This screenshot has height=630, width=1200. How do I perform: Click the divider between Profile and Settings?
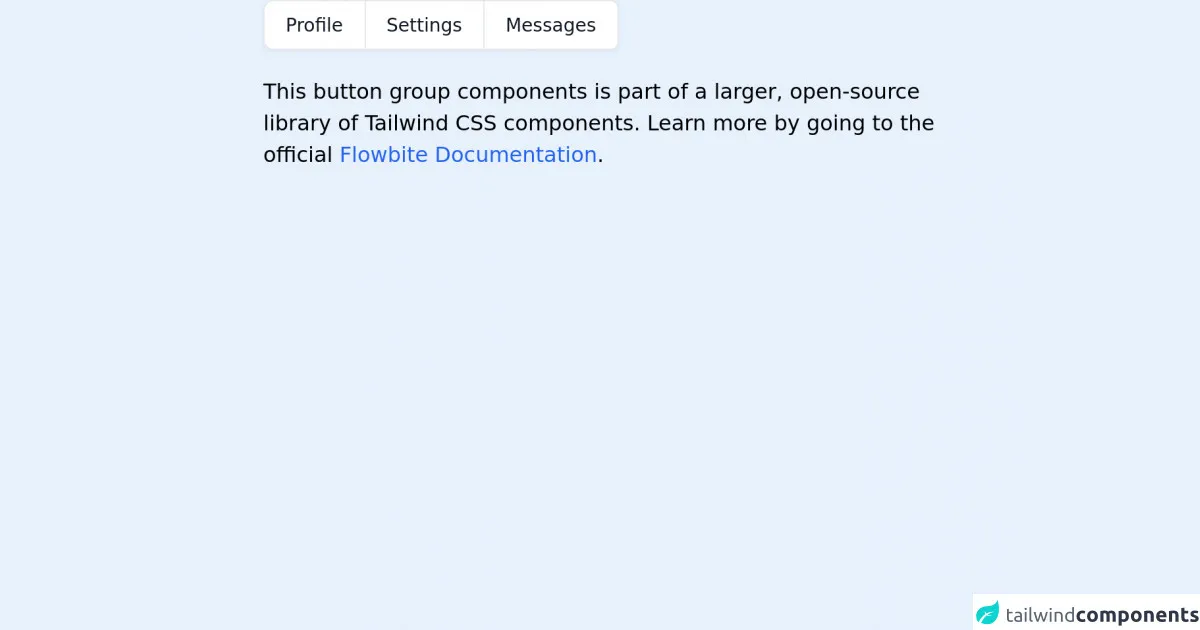click(365, 25)
